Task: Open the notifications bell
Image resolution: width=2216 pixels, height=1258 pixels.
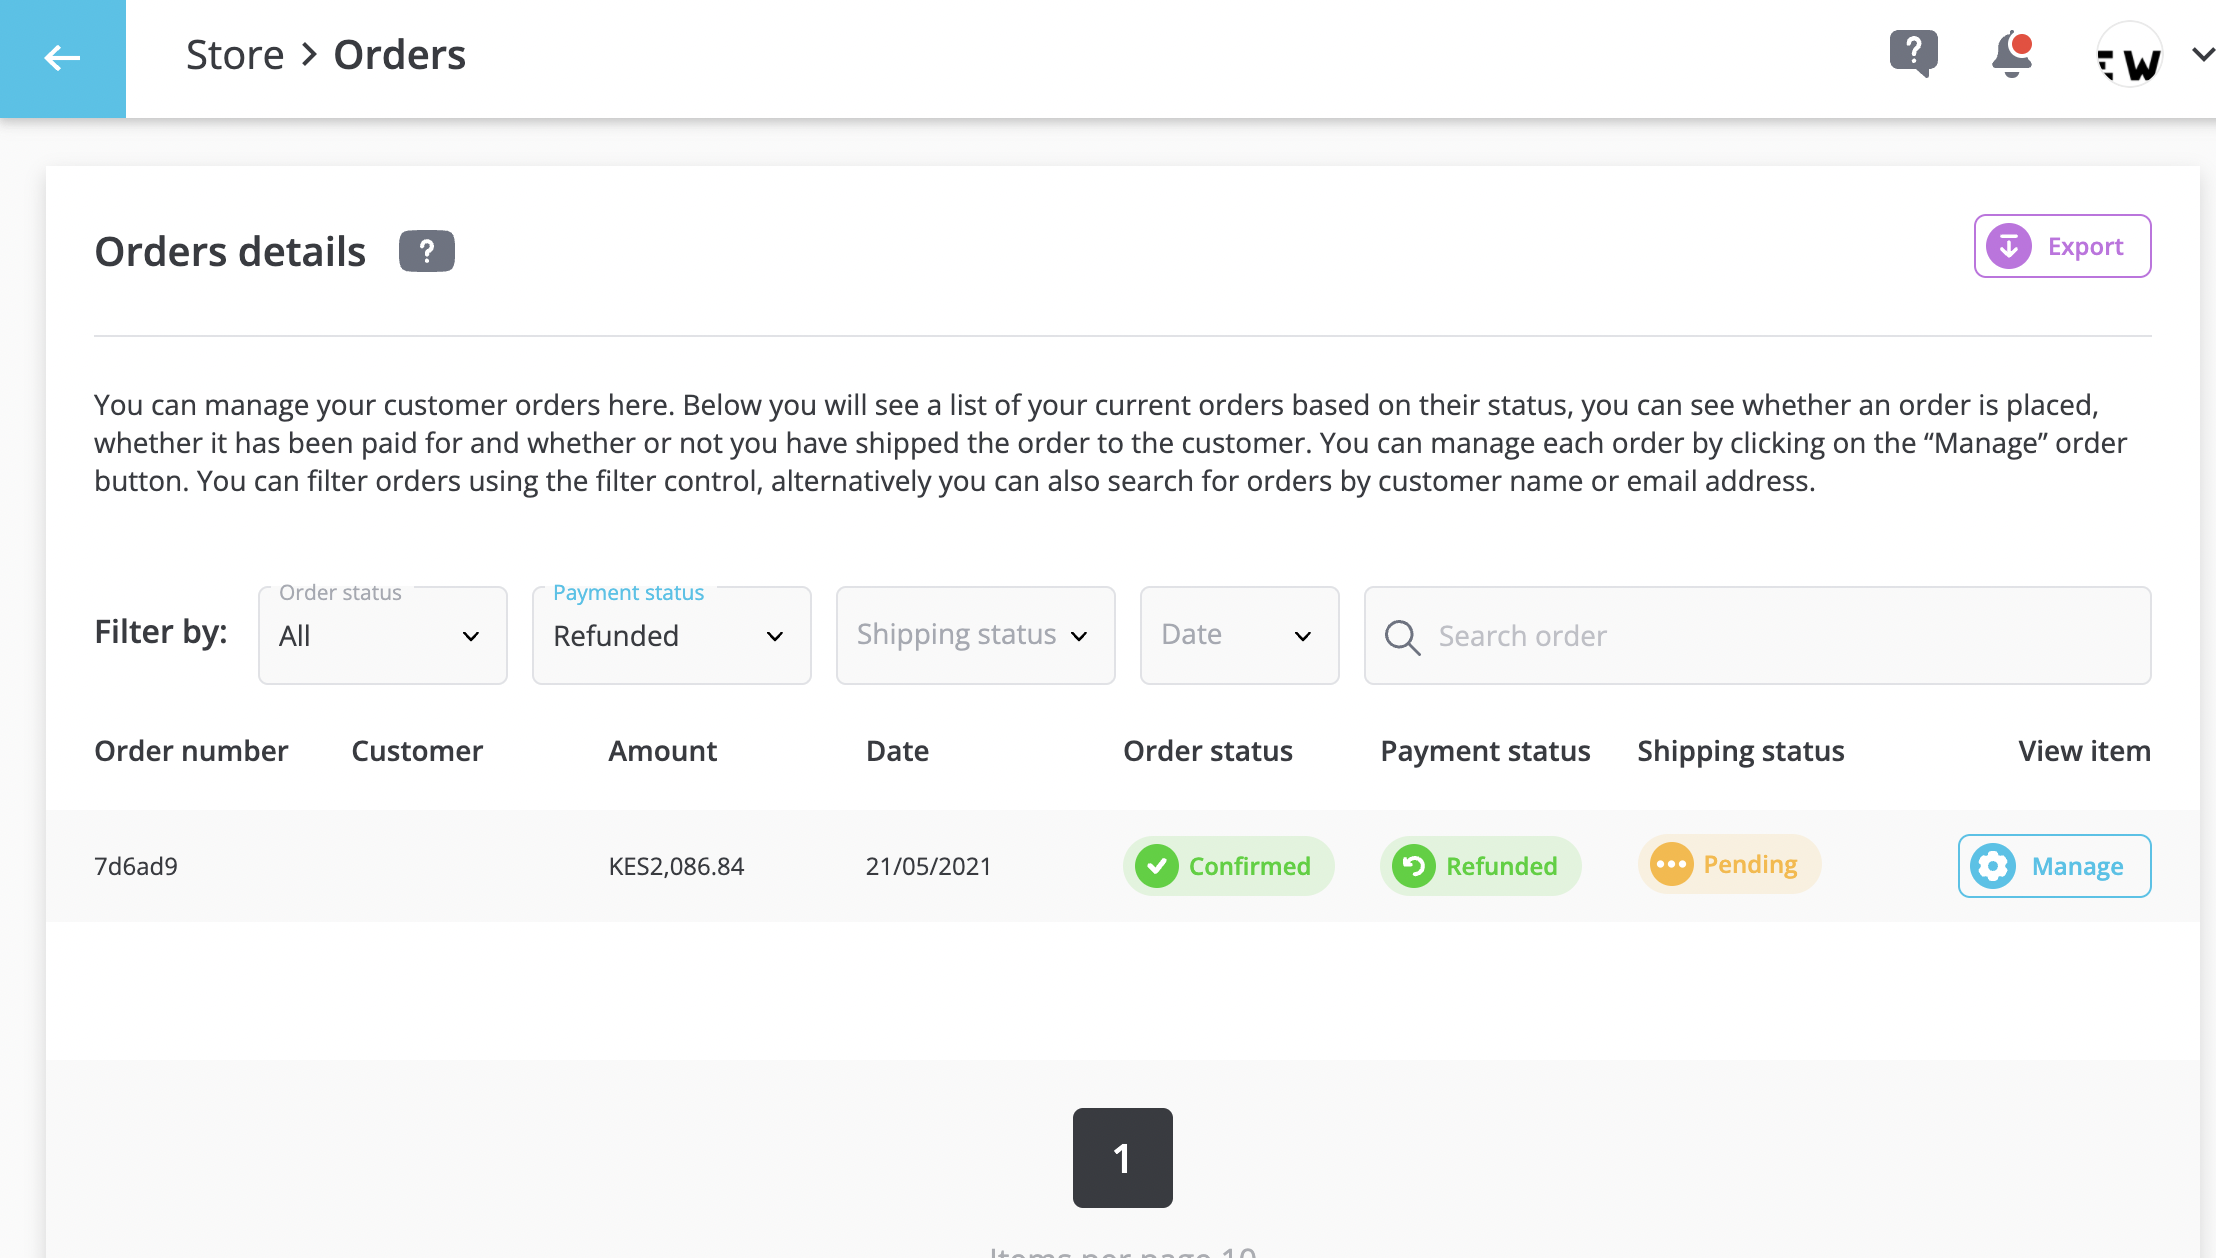Action: pos(2011,55)
